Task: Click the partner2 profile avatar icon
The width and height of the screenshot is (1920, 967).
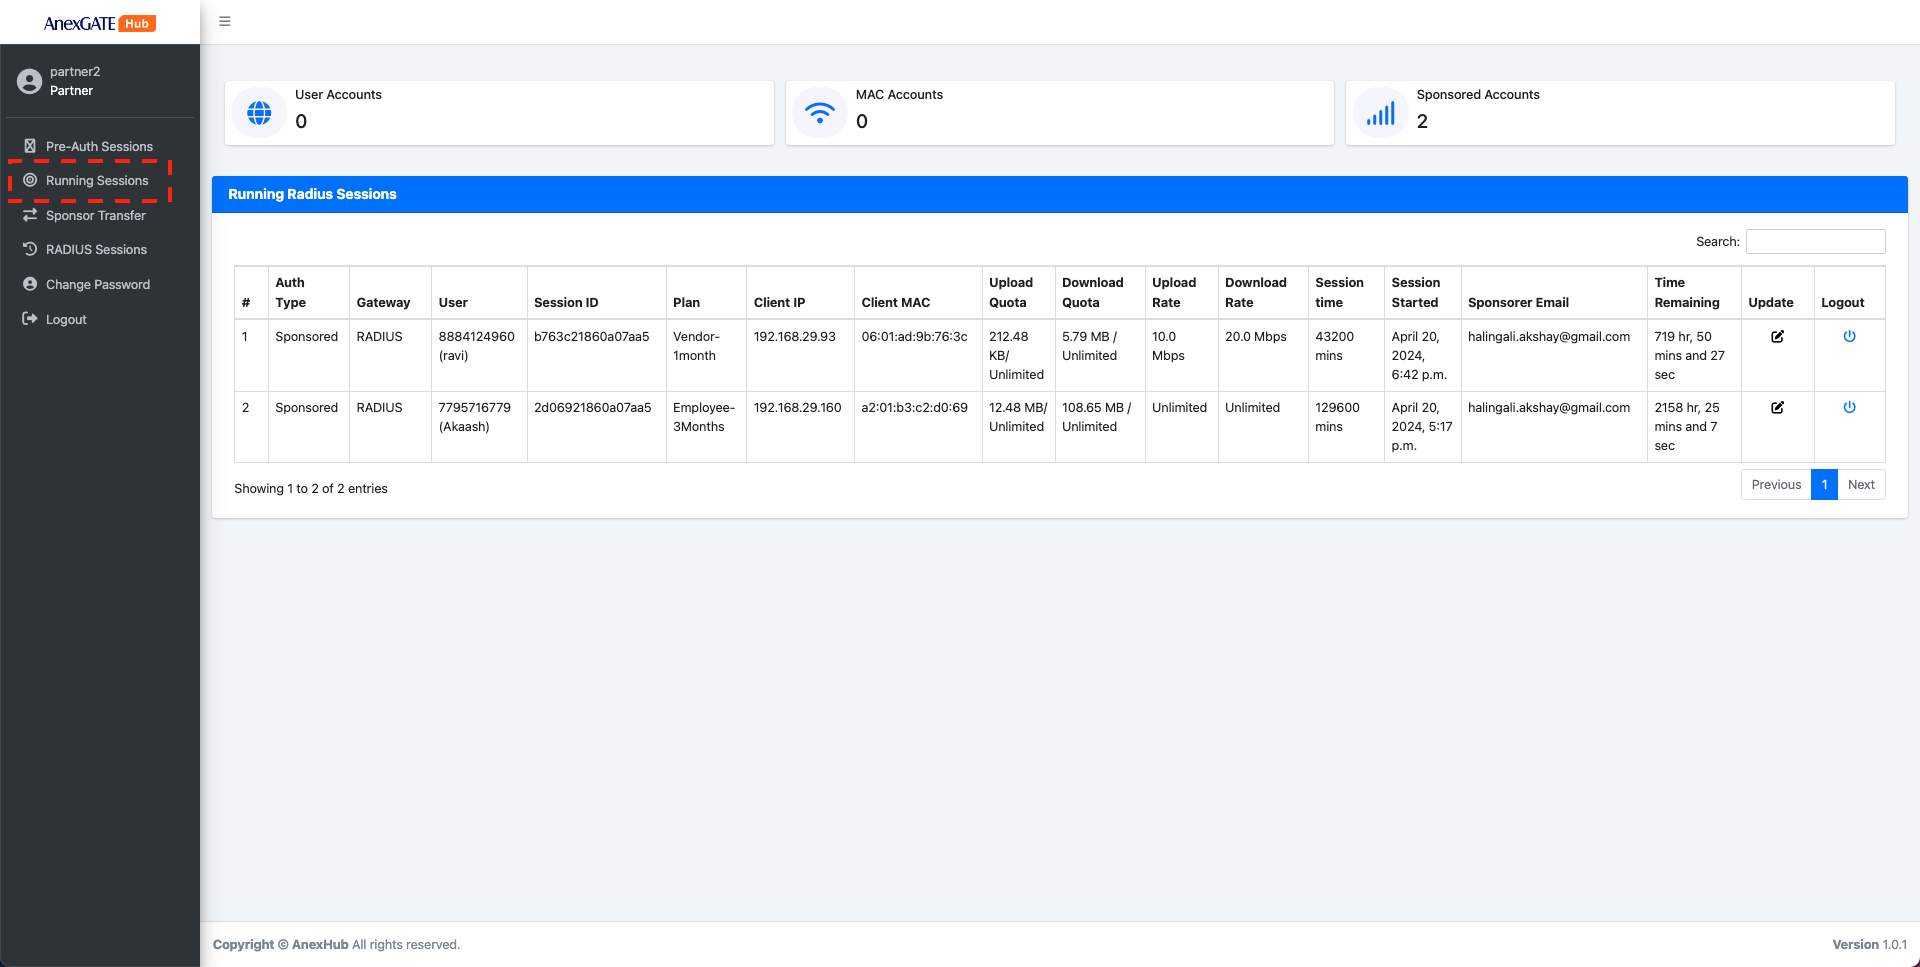Action: point(29,81)
